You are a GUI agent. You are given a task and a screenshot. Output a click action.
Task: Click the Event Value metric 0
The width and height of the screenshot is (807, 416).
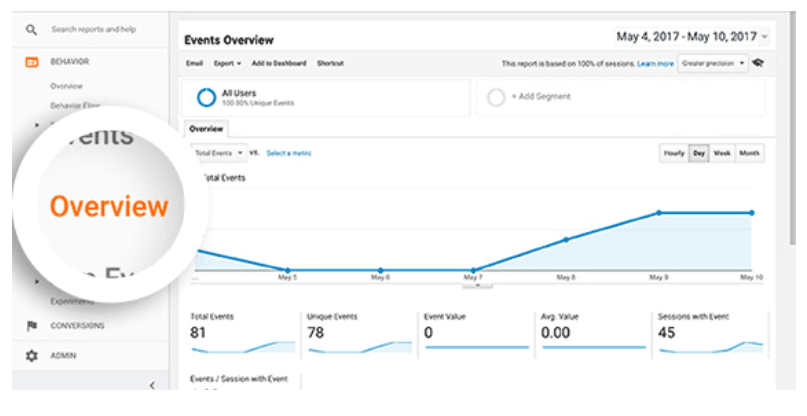pos(428,333)
